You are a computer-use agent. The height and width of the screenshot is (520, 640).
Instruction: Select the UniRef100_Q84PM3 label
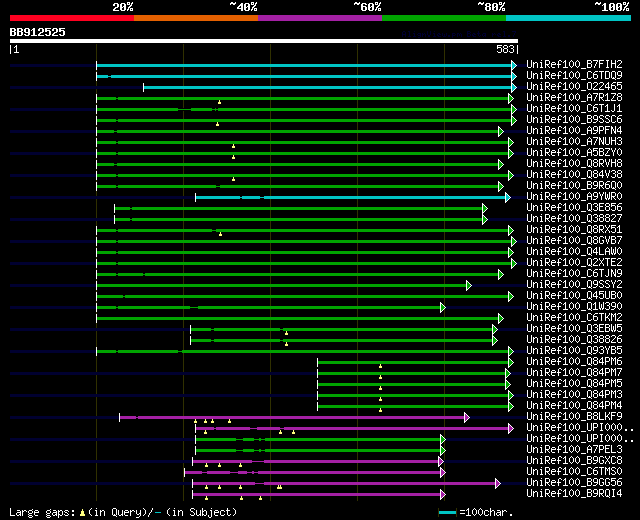[574, 395]
